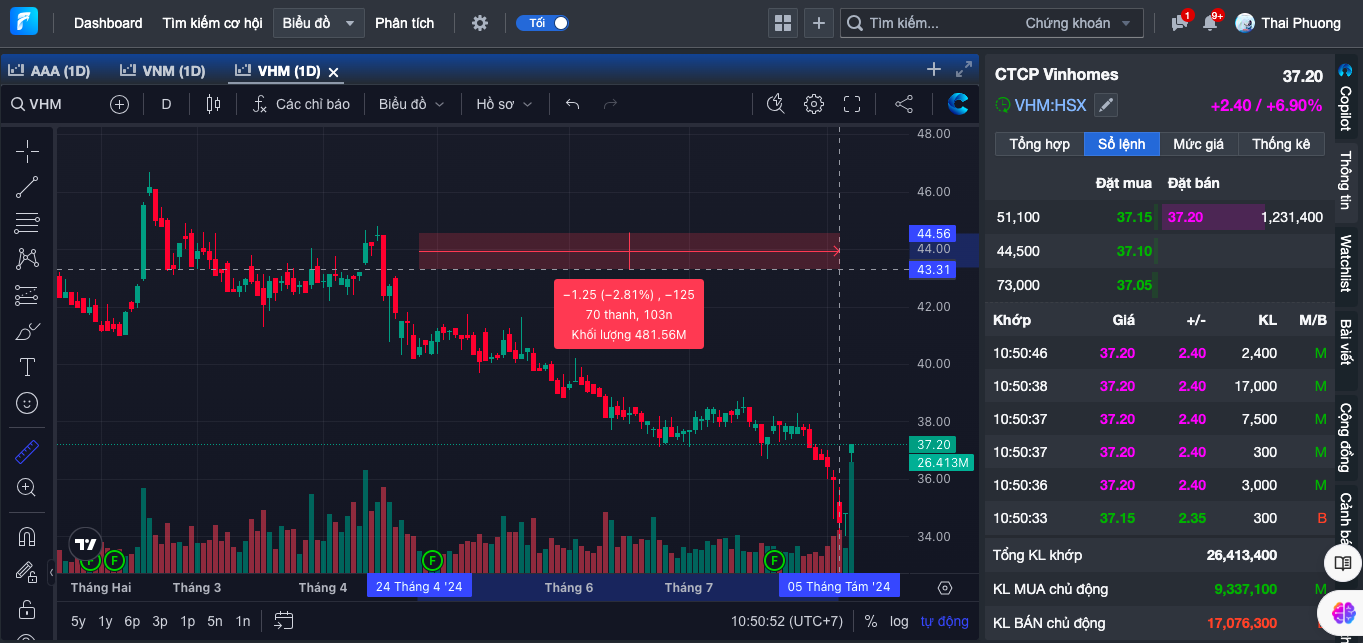Redo the chart action
Viewport: 1363px width, 643px height.
pyautogui.click(x=610, y=104)
